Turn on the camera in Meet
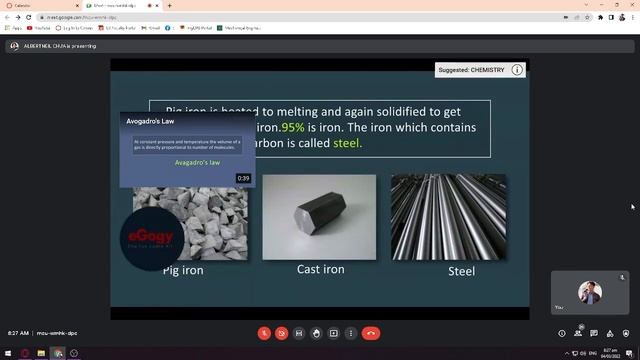This screenshot has height=360, width=640. click(282, 333)
